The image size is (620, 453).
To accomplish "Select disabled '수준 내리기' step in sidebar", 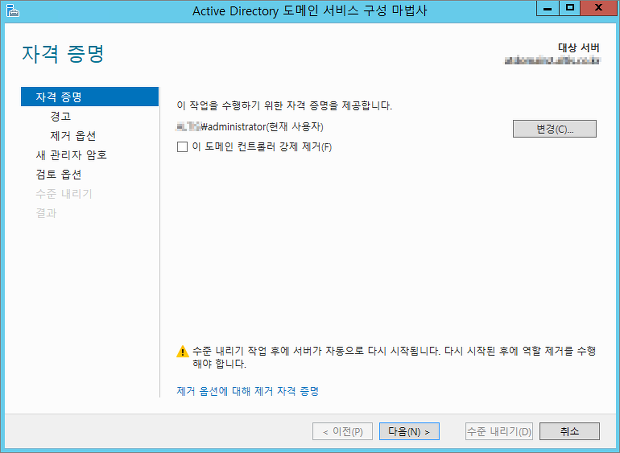I will point(64,194).
